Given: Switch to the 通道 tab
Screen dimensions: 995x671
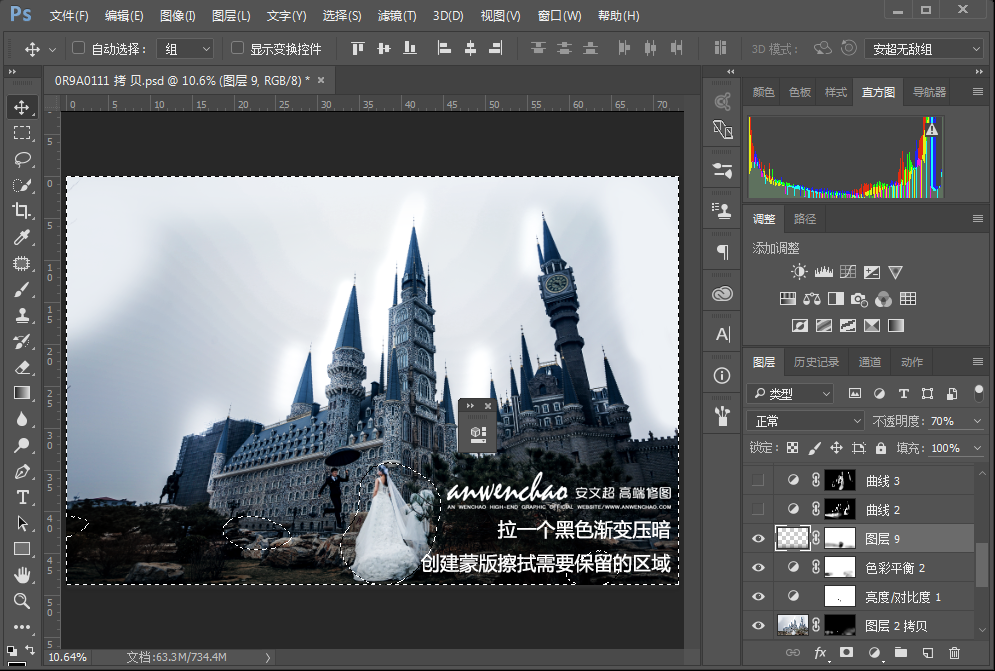Looking at the screenshot, I should click(x=869, y=362).
